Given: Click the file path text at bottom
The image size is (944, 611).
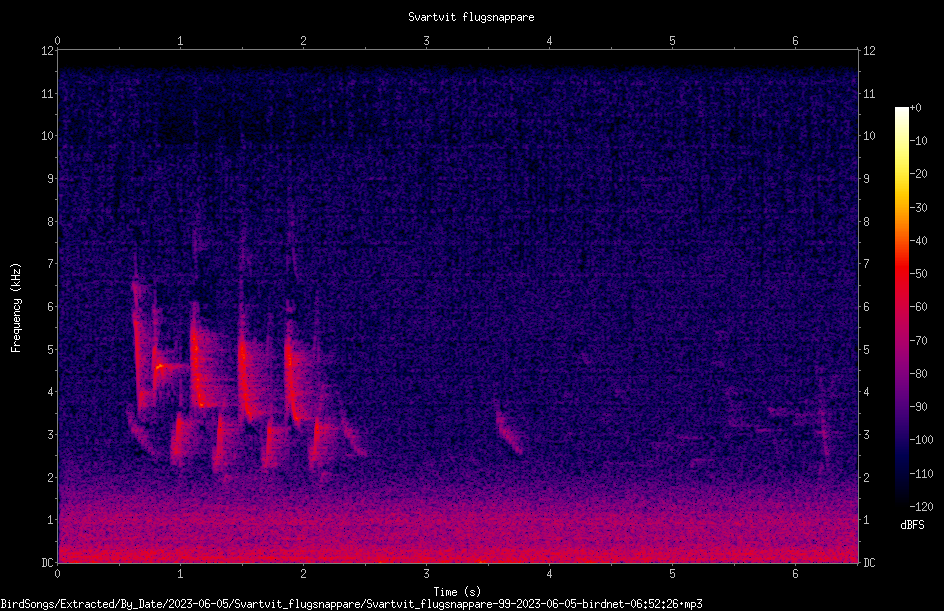Looking at the screenshot, I should (352, 604).
